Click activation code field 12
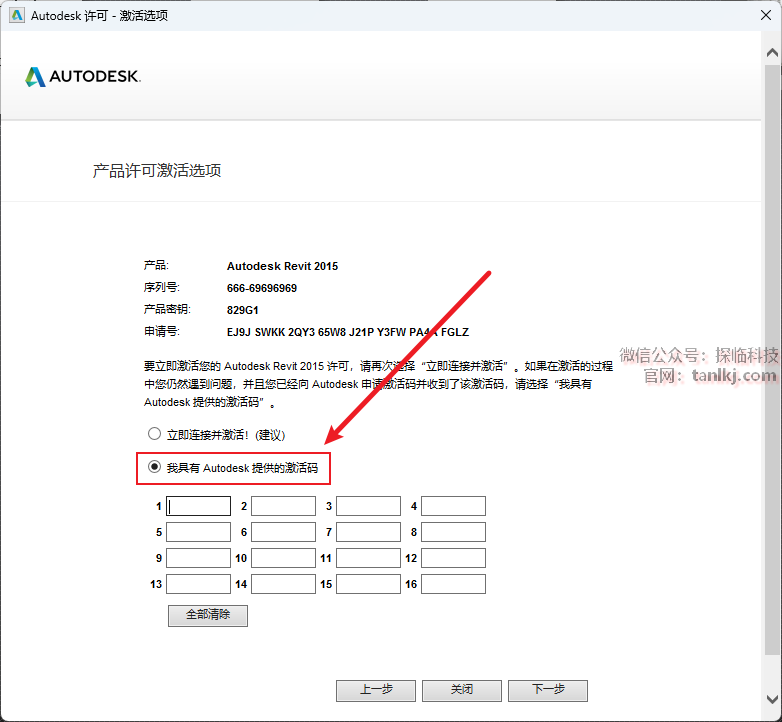The width and height of the screenshot is (782, 722). pyautogui.click(x=453, y=558)
